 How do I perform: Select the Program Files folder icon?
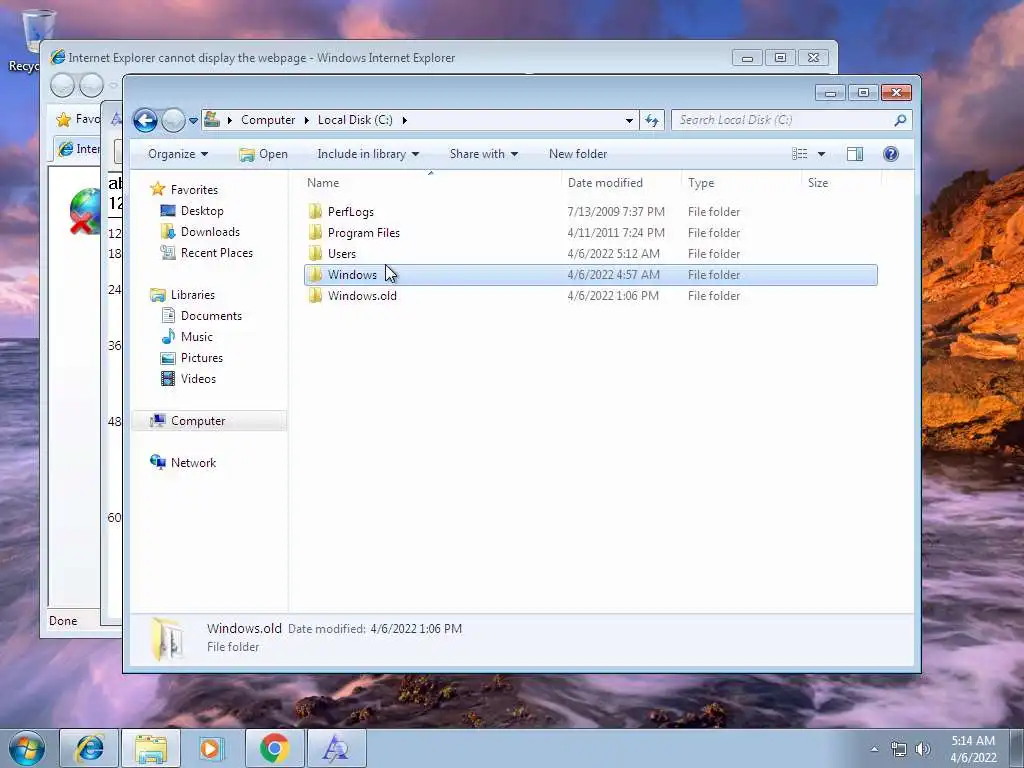coord(315,232)
